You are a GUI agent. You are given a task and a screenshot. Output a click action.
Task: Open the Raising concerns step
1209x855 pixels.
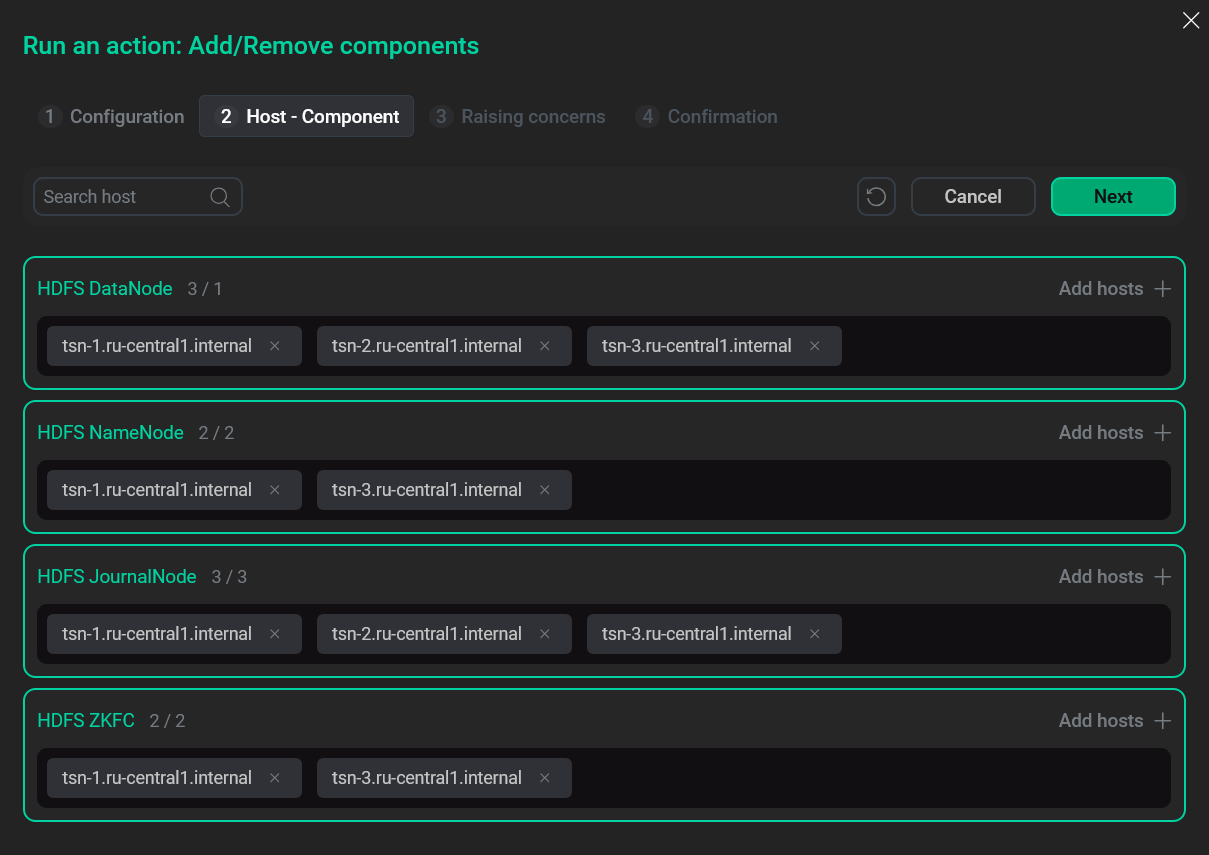click(519, 116)
